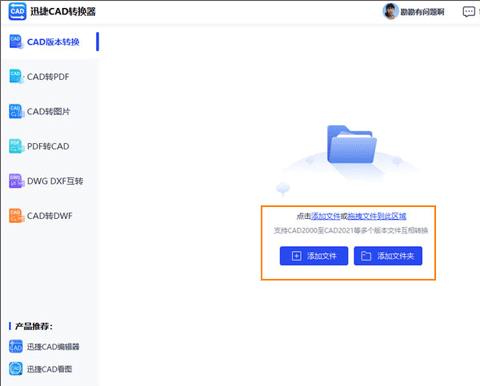Click the 添加文件 button

[314, 256]
